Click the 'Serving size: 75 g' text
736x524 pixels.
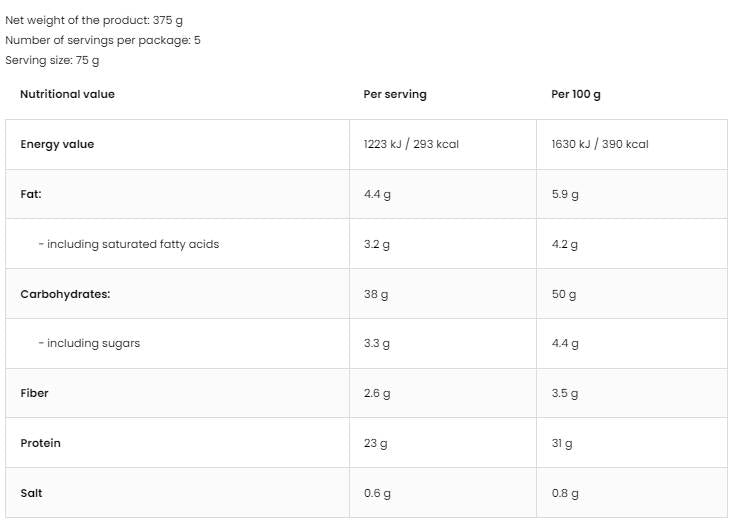(x=52, y=60)
